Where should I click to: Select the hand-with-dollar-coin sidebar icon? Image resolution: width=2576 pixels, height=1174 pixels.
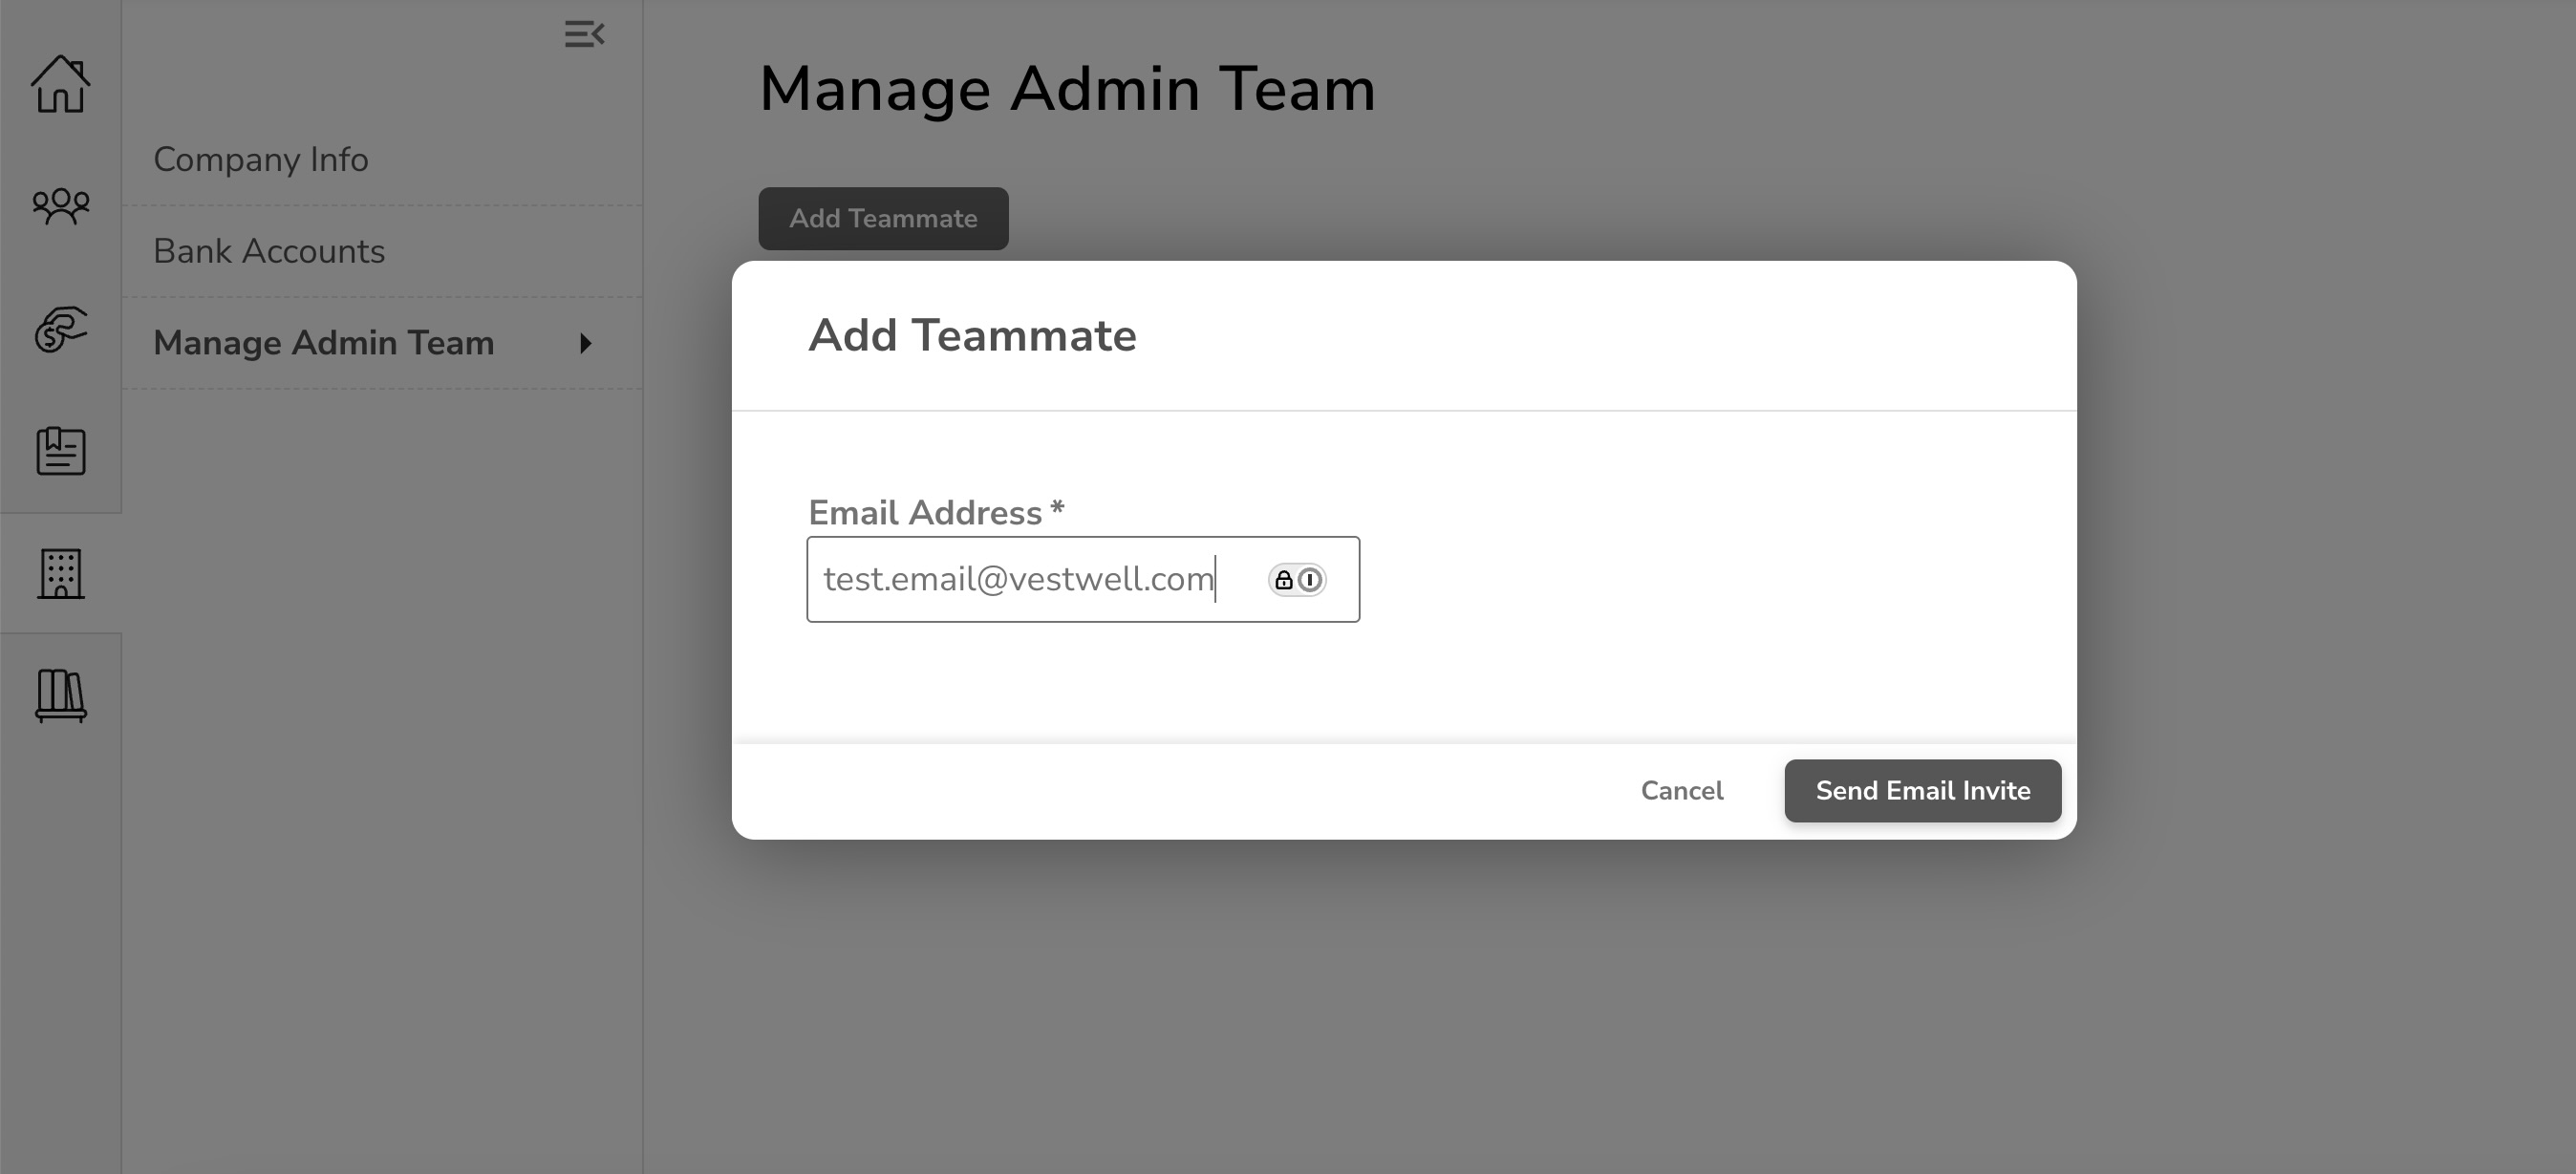[60, 329]
